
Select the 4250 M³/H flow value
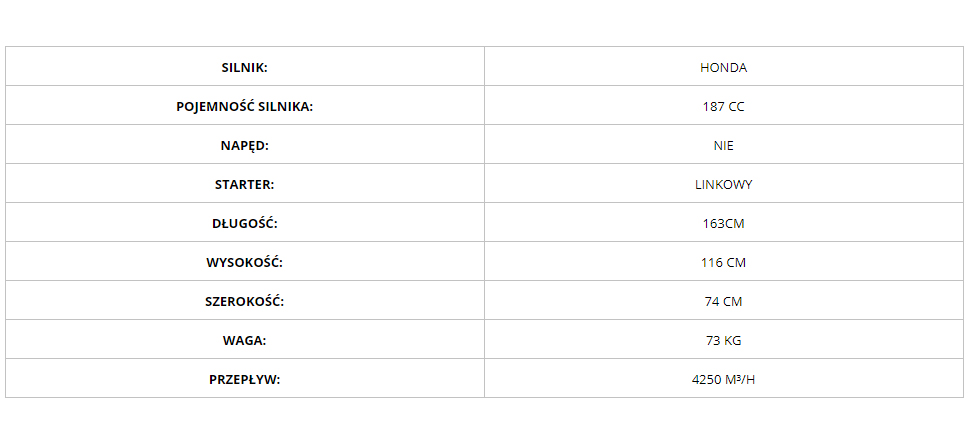[724, 379]
